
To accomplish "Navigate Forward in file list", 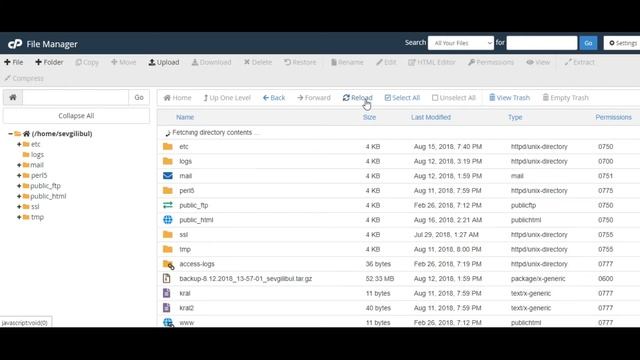I will (314, 98).
